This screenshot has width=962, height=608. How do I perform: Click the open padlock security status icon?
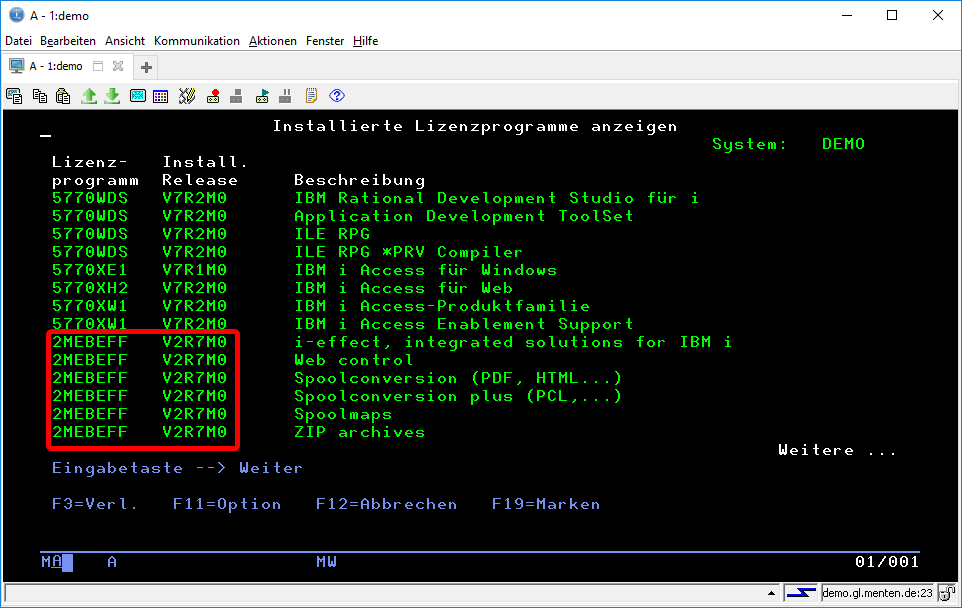tap(947, 593)
